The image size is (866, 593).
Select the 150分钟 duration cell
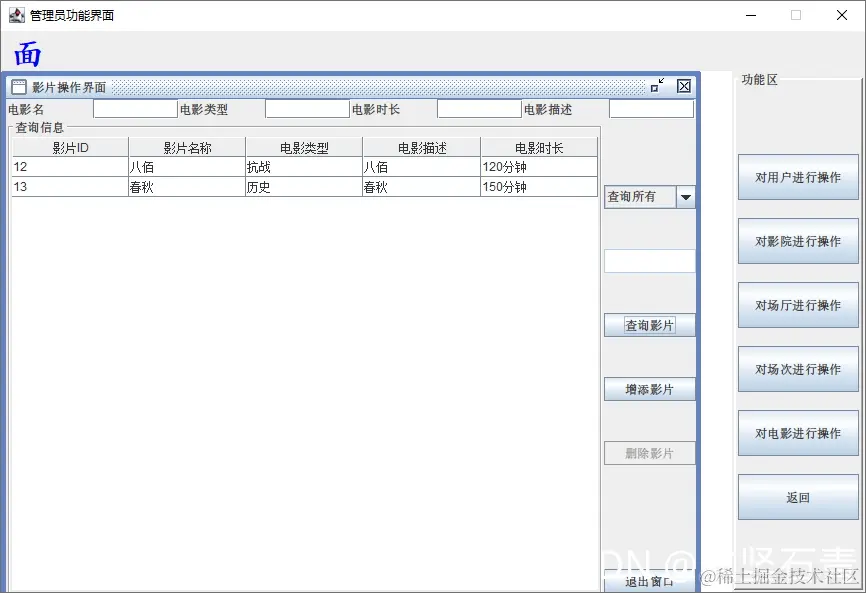point(539,187)
